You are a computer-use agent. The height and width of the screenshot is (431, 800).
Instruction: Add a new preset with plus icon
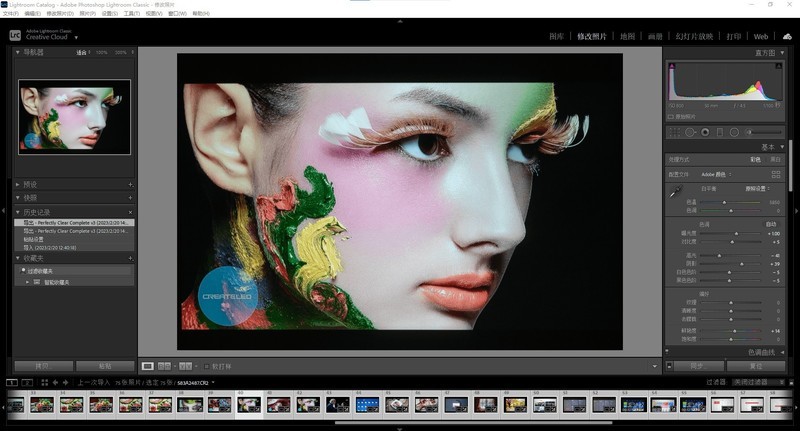[130, 184]
